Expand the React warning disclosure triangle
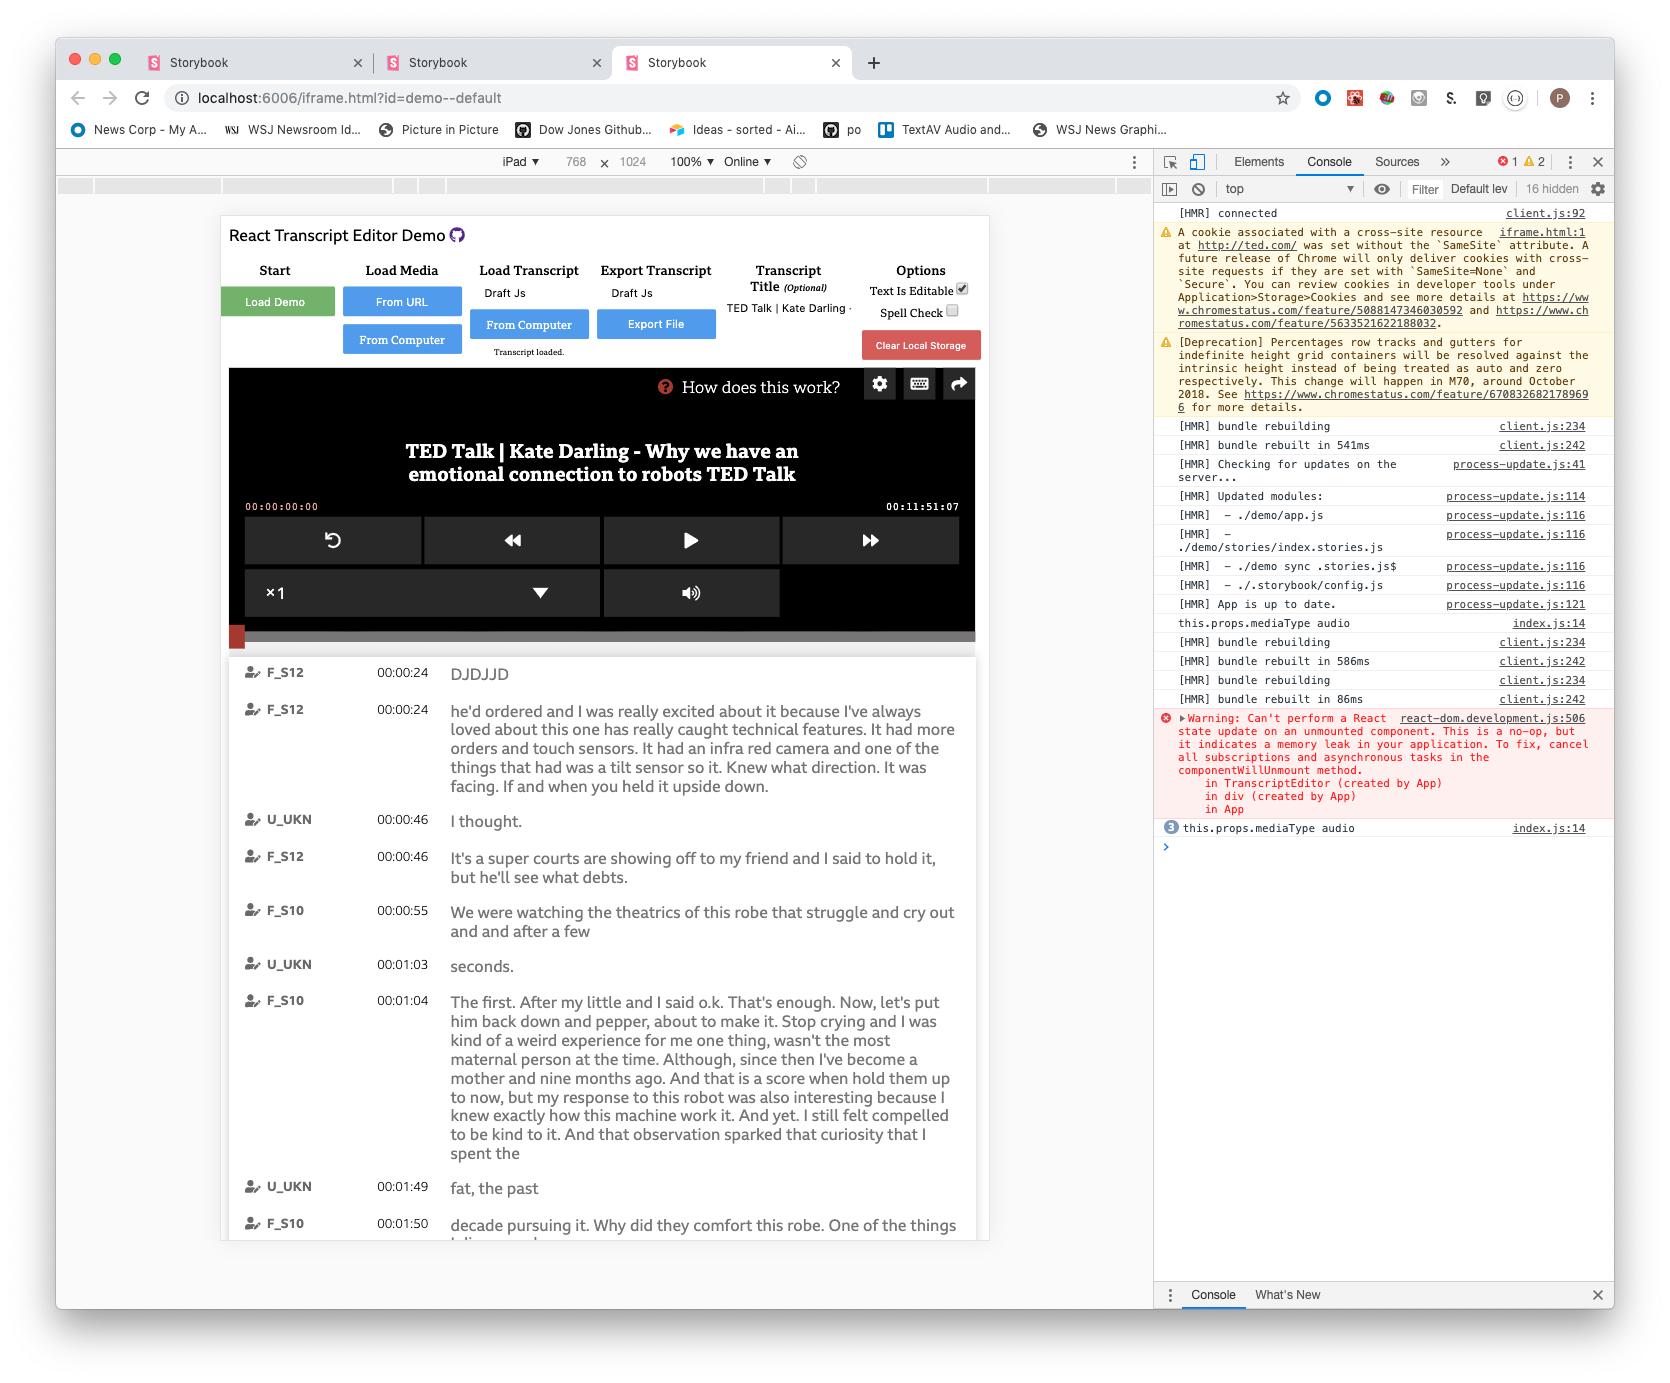The height and width of the screenshot is (1383, 1670). pyautogui.click(x=1182, y=718)
